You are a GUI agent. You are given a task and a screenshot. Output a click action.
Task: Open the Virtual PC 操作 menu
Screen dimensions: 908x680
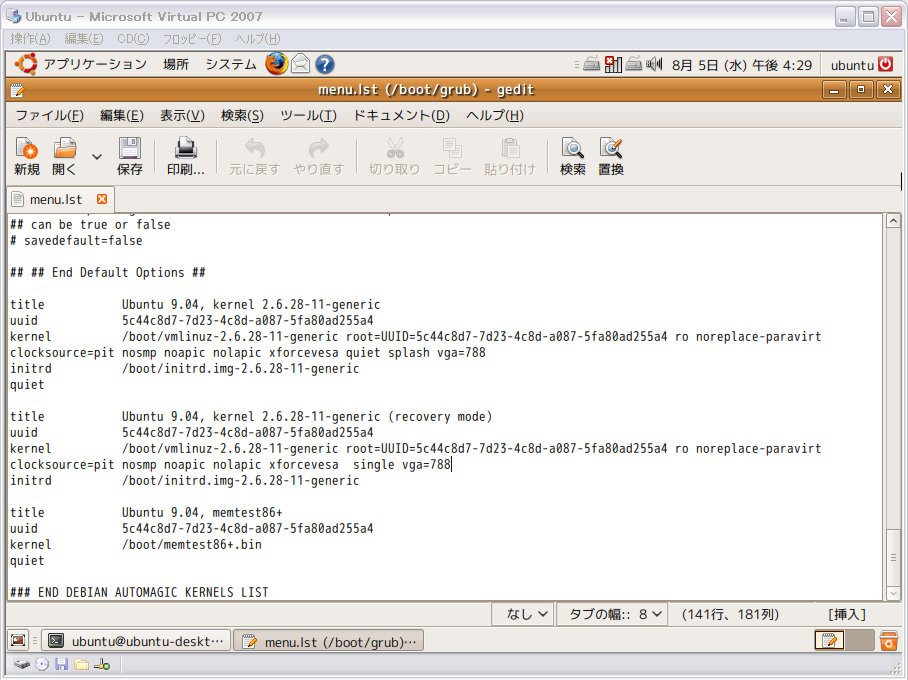(30, 38)
